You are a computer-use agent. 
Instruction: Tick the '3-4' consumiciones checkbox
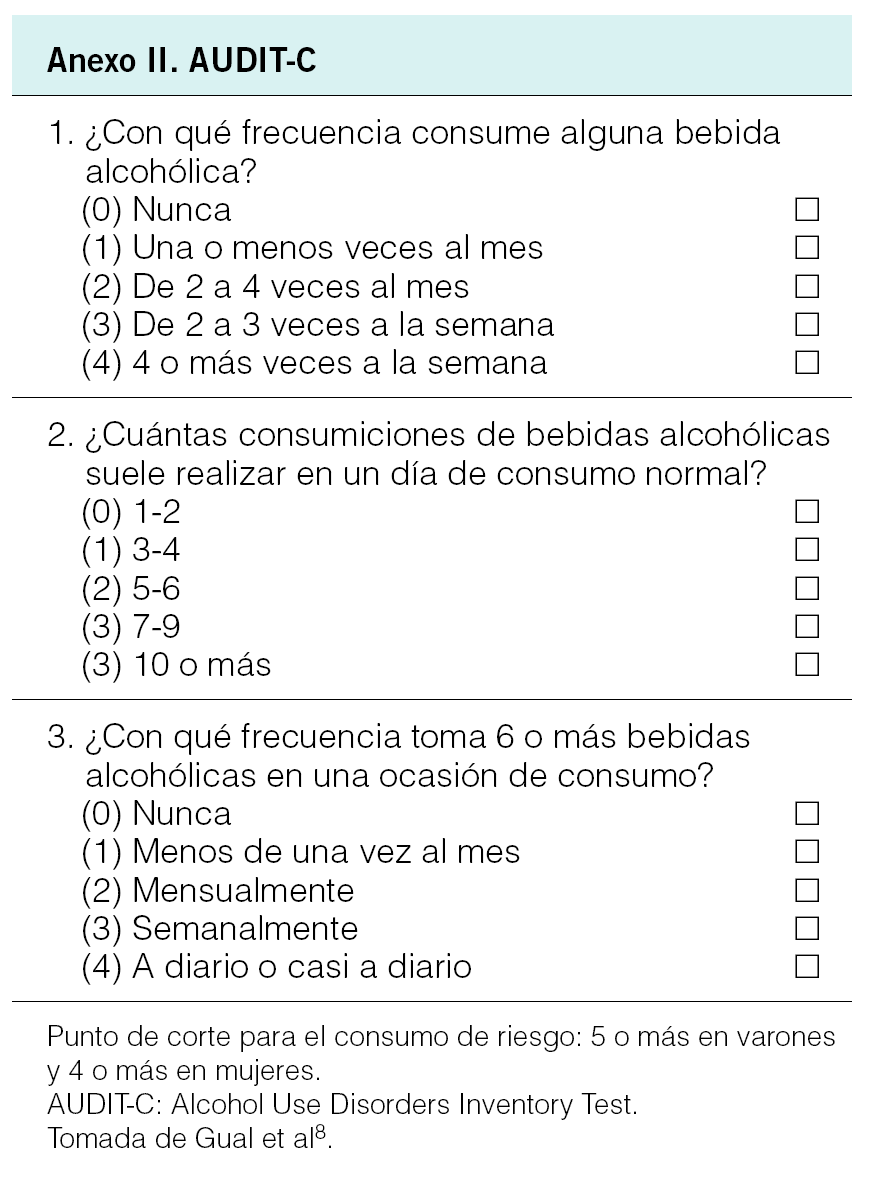pyautogui.click(x=807, y=550)
